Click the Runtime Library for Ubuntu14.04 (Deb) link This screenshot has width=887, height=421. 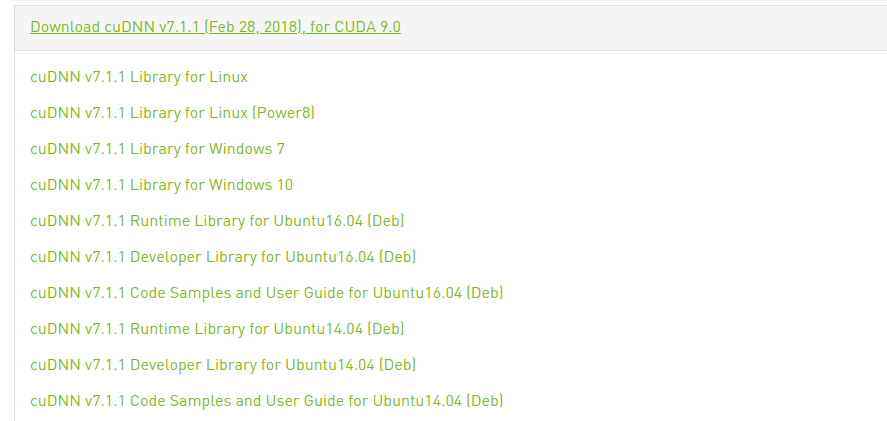(217, 329)
